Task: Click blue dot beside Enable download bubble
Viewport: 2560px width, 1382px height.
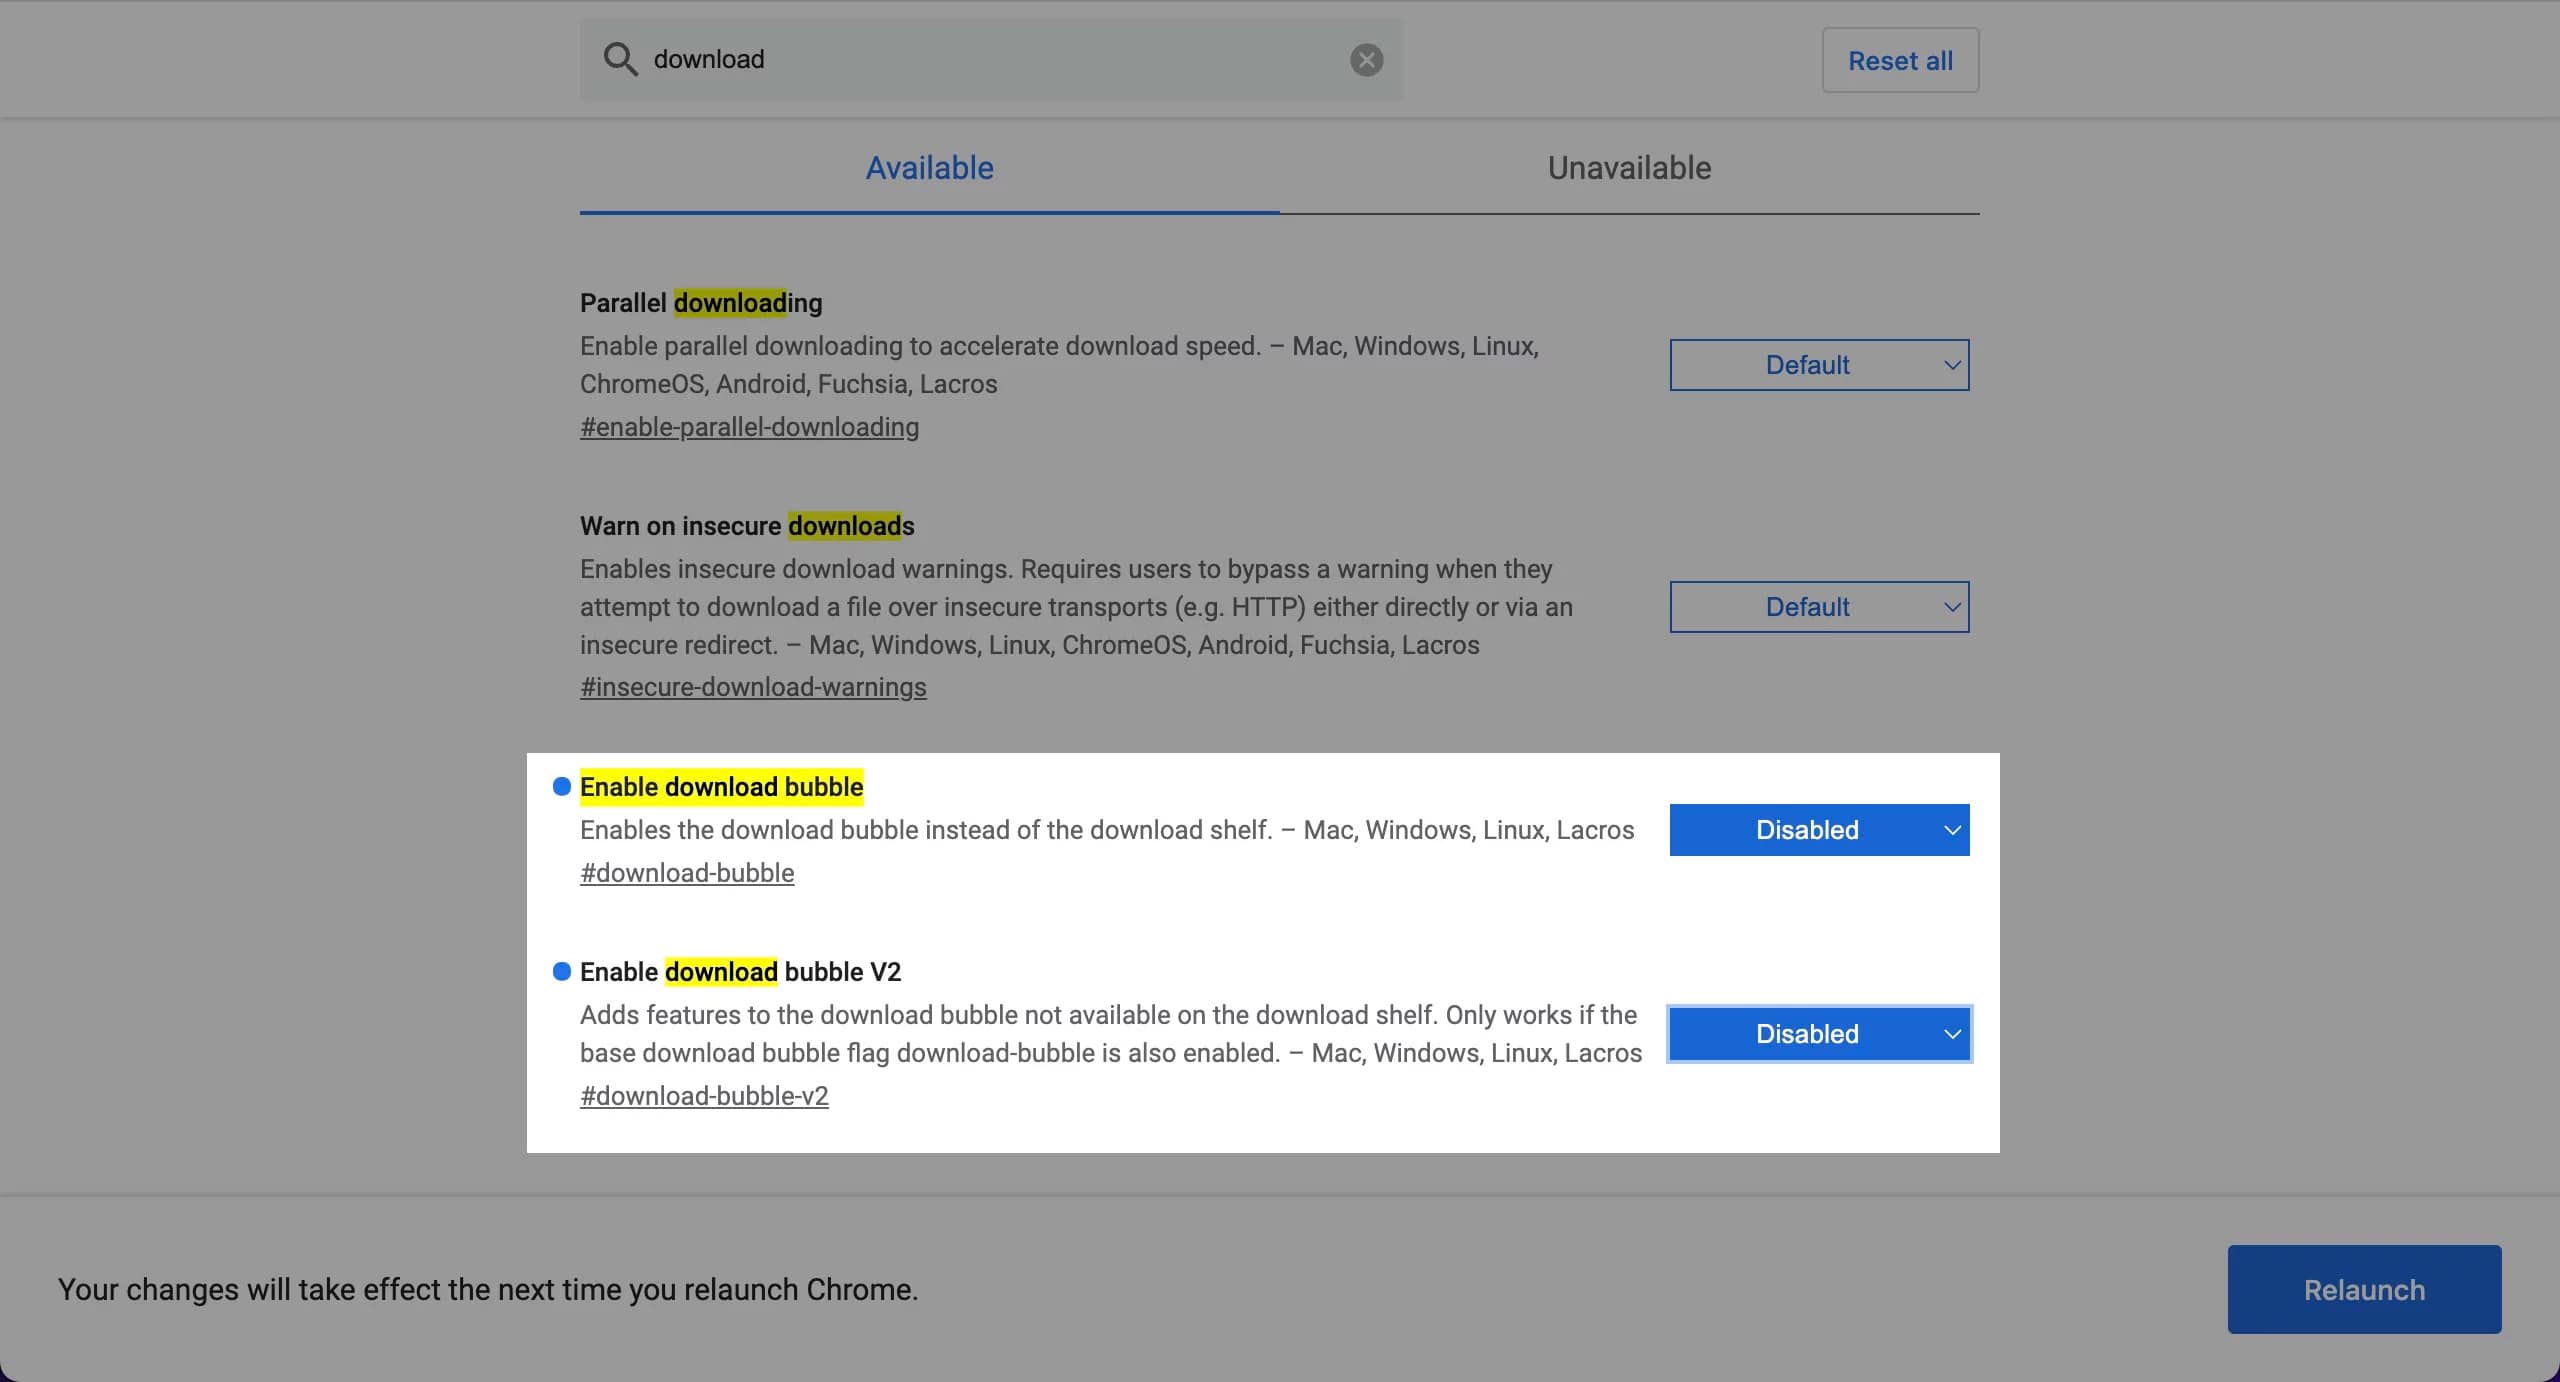Action: pyautogui.click(x=562, y=787)
